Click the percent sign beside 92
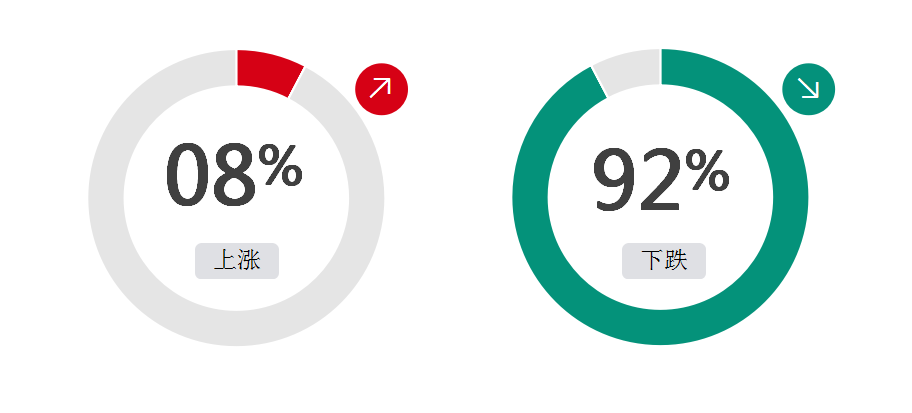 (x=707, y=170)
